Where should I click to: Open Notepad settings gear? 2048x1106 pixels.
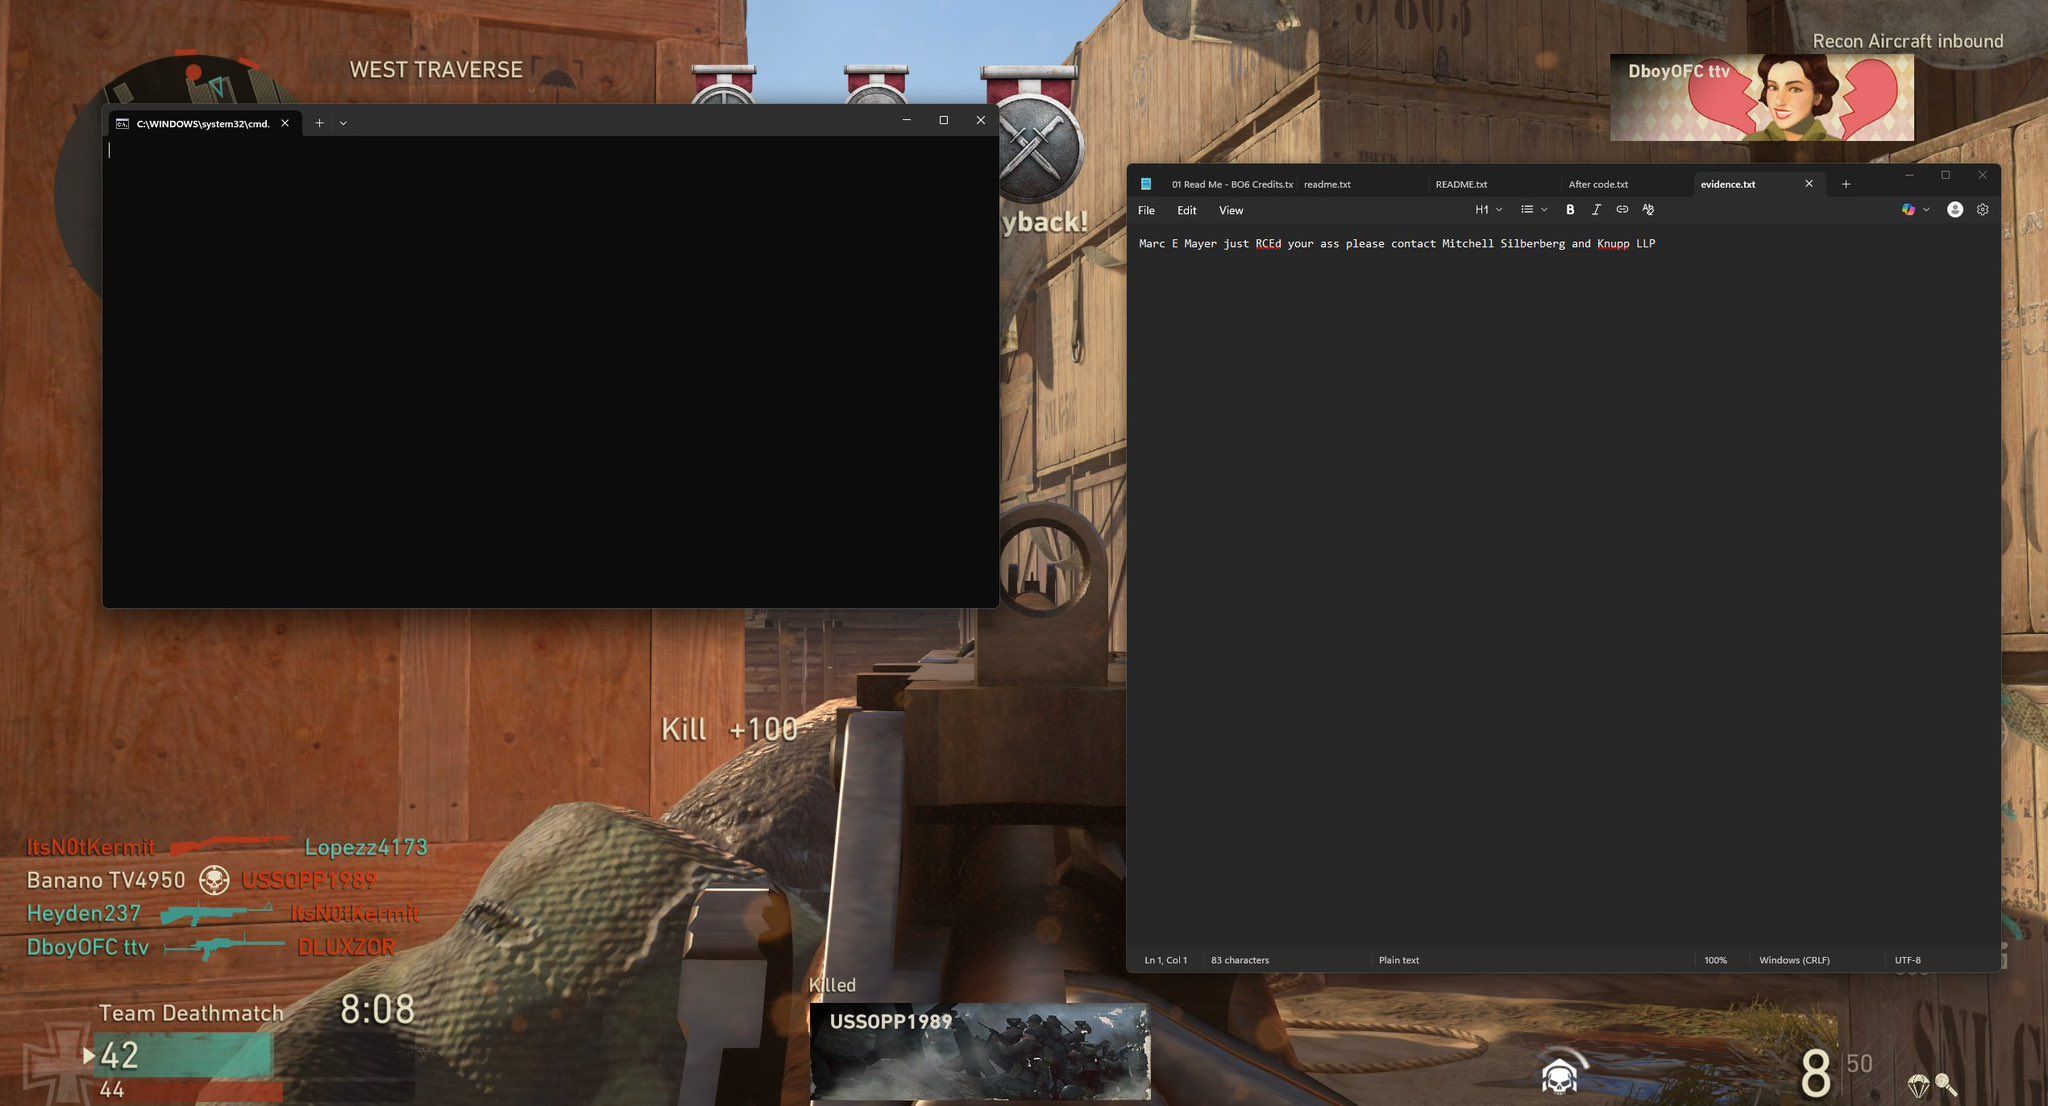click(x=1983, y=210)
